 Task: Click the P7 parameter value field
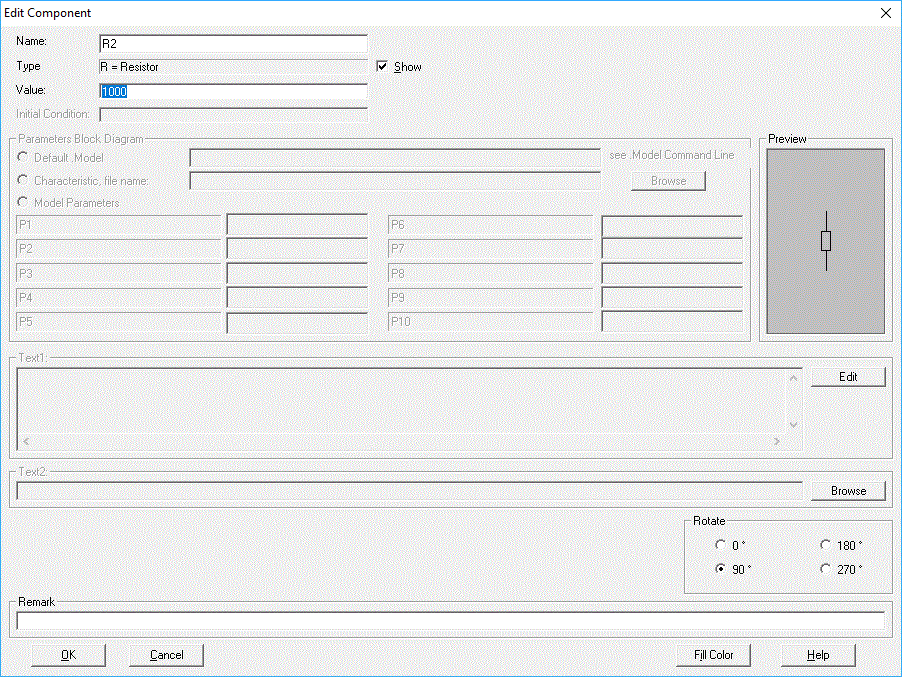tap(672, 248)
